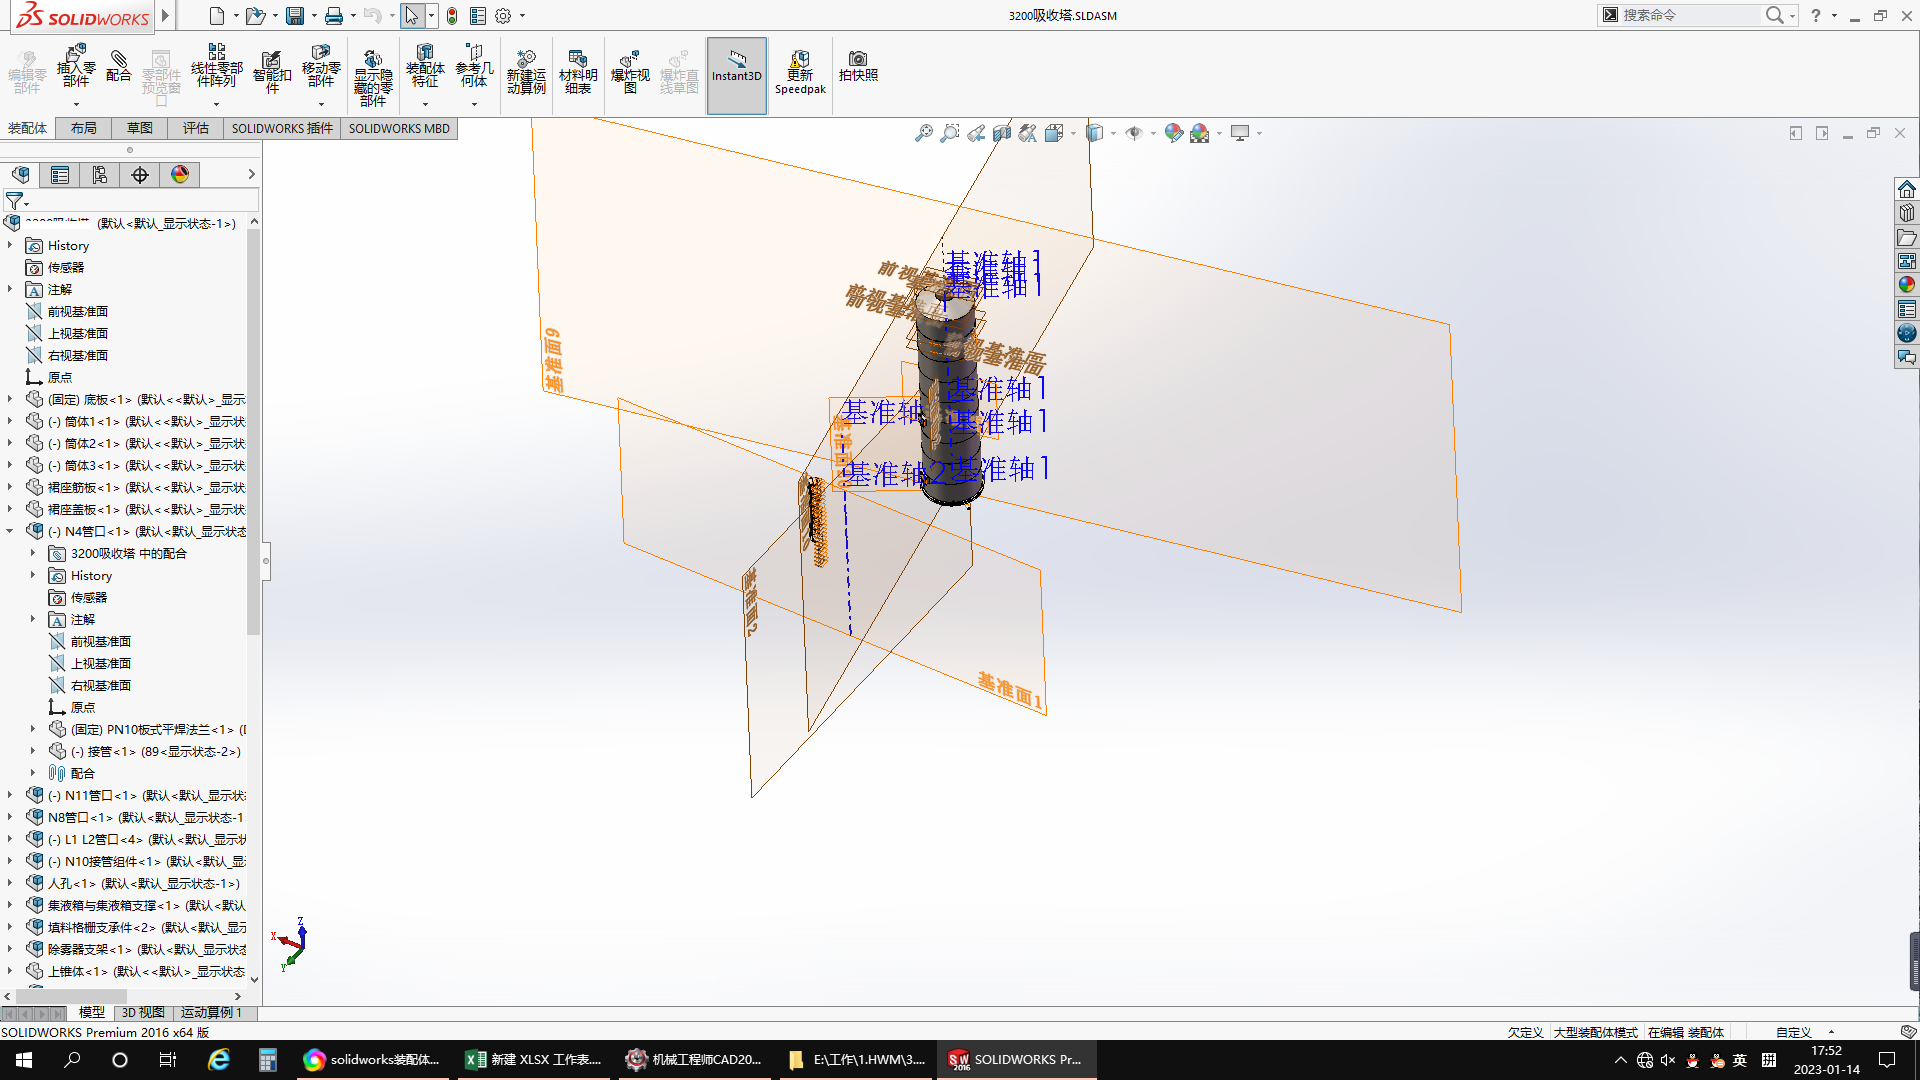Toggle Instant3D mode
This screenshot has height=1080, width=1920.
click(737, 76)
